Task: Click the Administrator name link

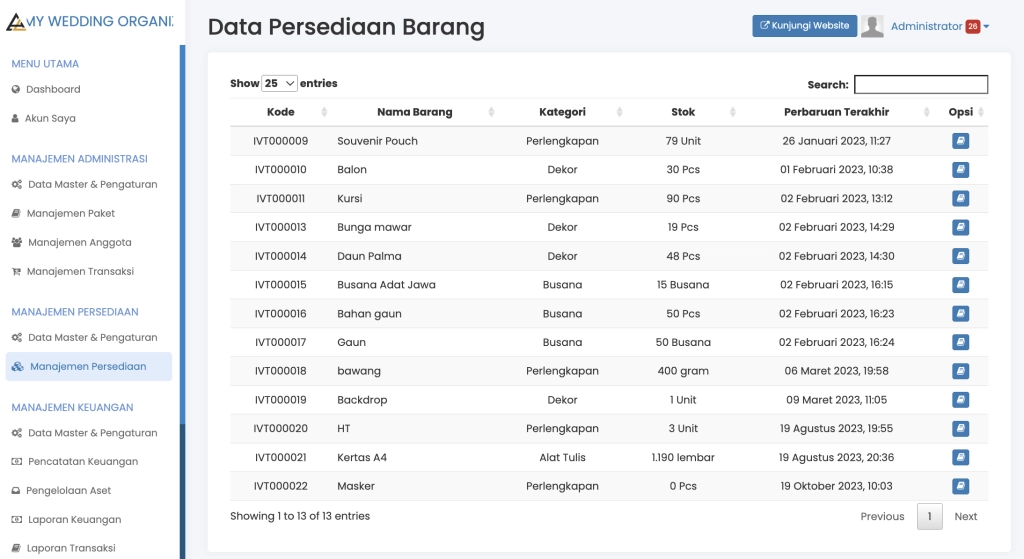Action: [x=926, y=27]
